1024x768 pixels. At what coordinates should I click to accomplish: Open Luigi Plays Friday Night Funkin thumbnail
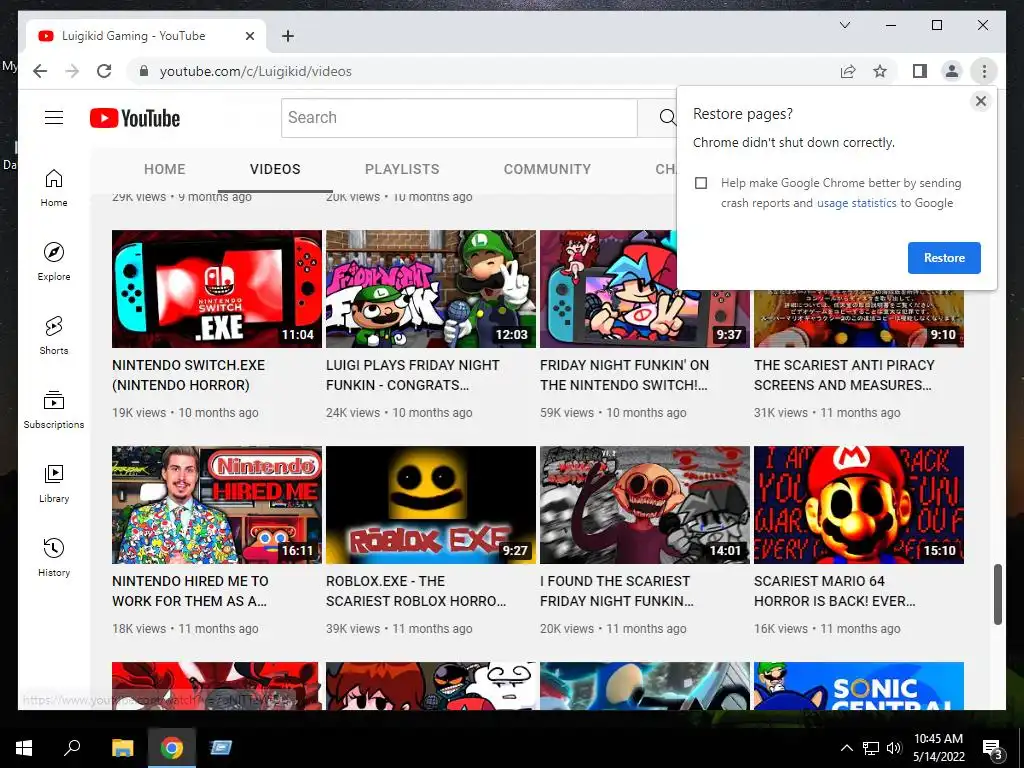click(430, 289)
